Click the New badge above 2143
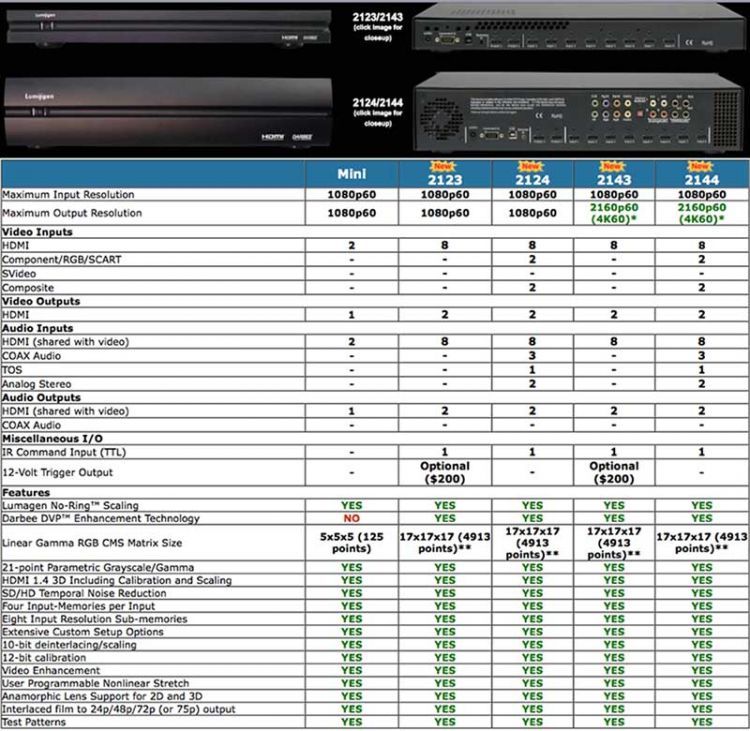The height and width of the screenshot is (731, 750). 613,166
